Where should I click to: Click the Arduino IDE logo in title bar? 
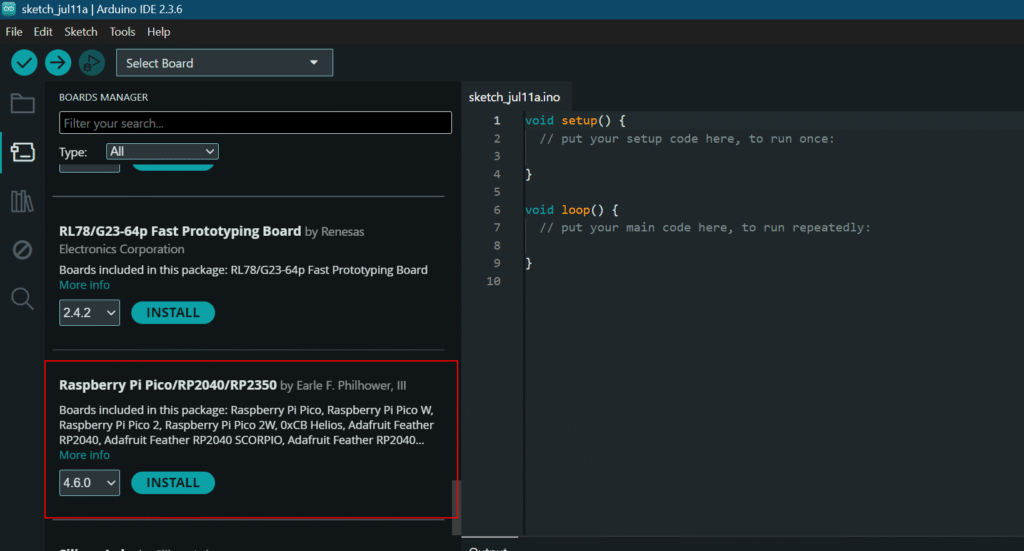(x=8, y=8)
